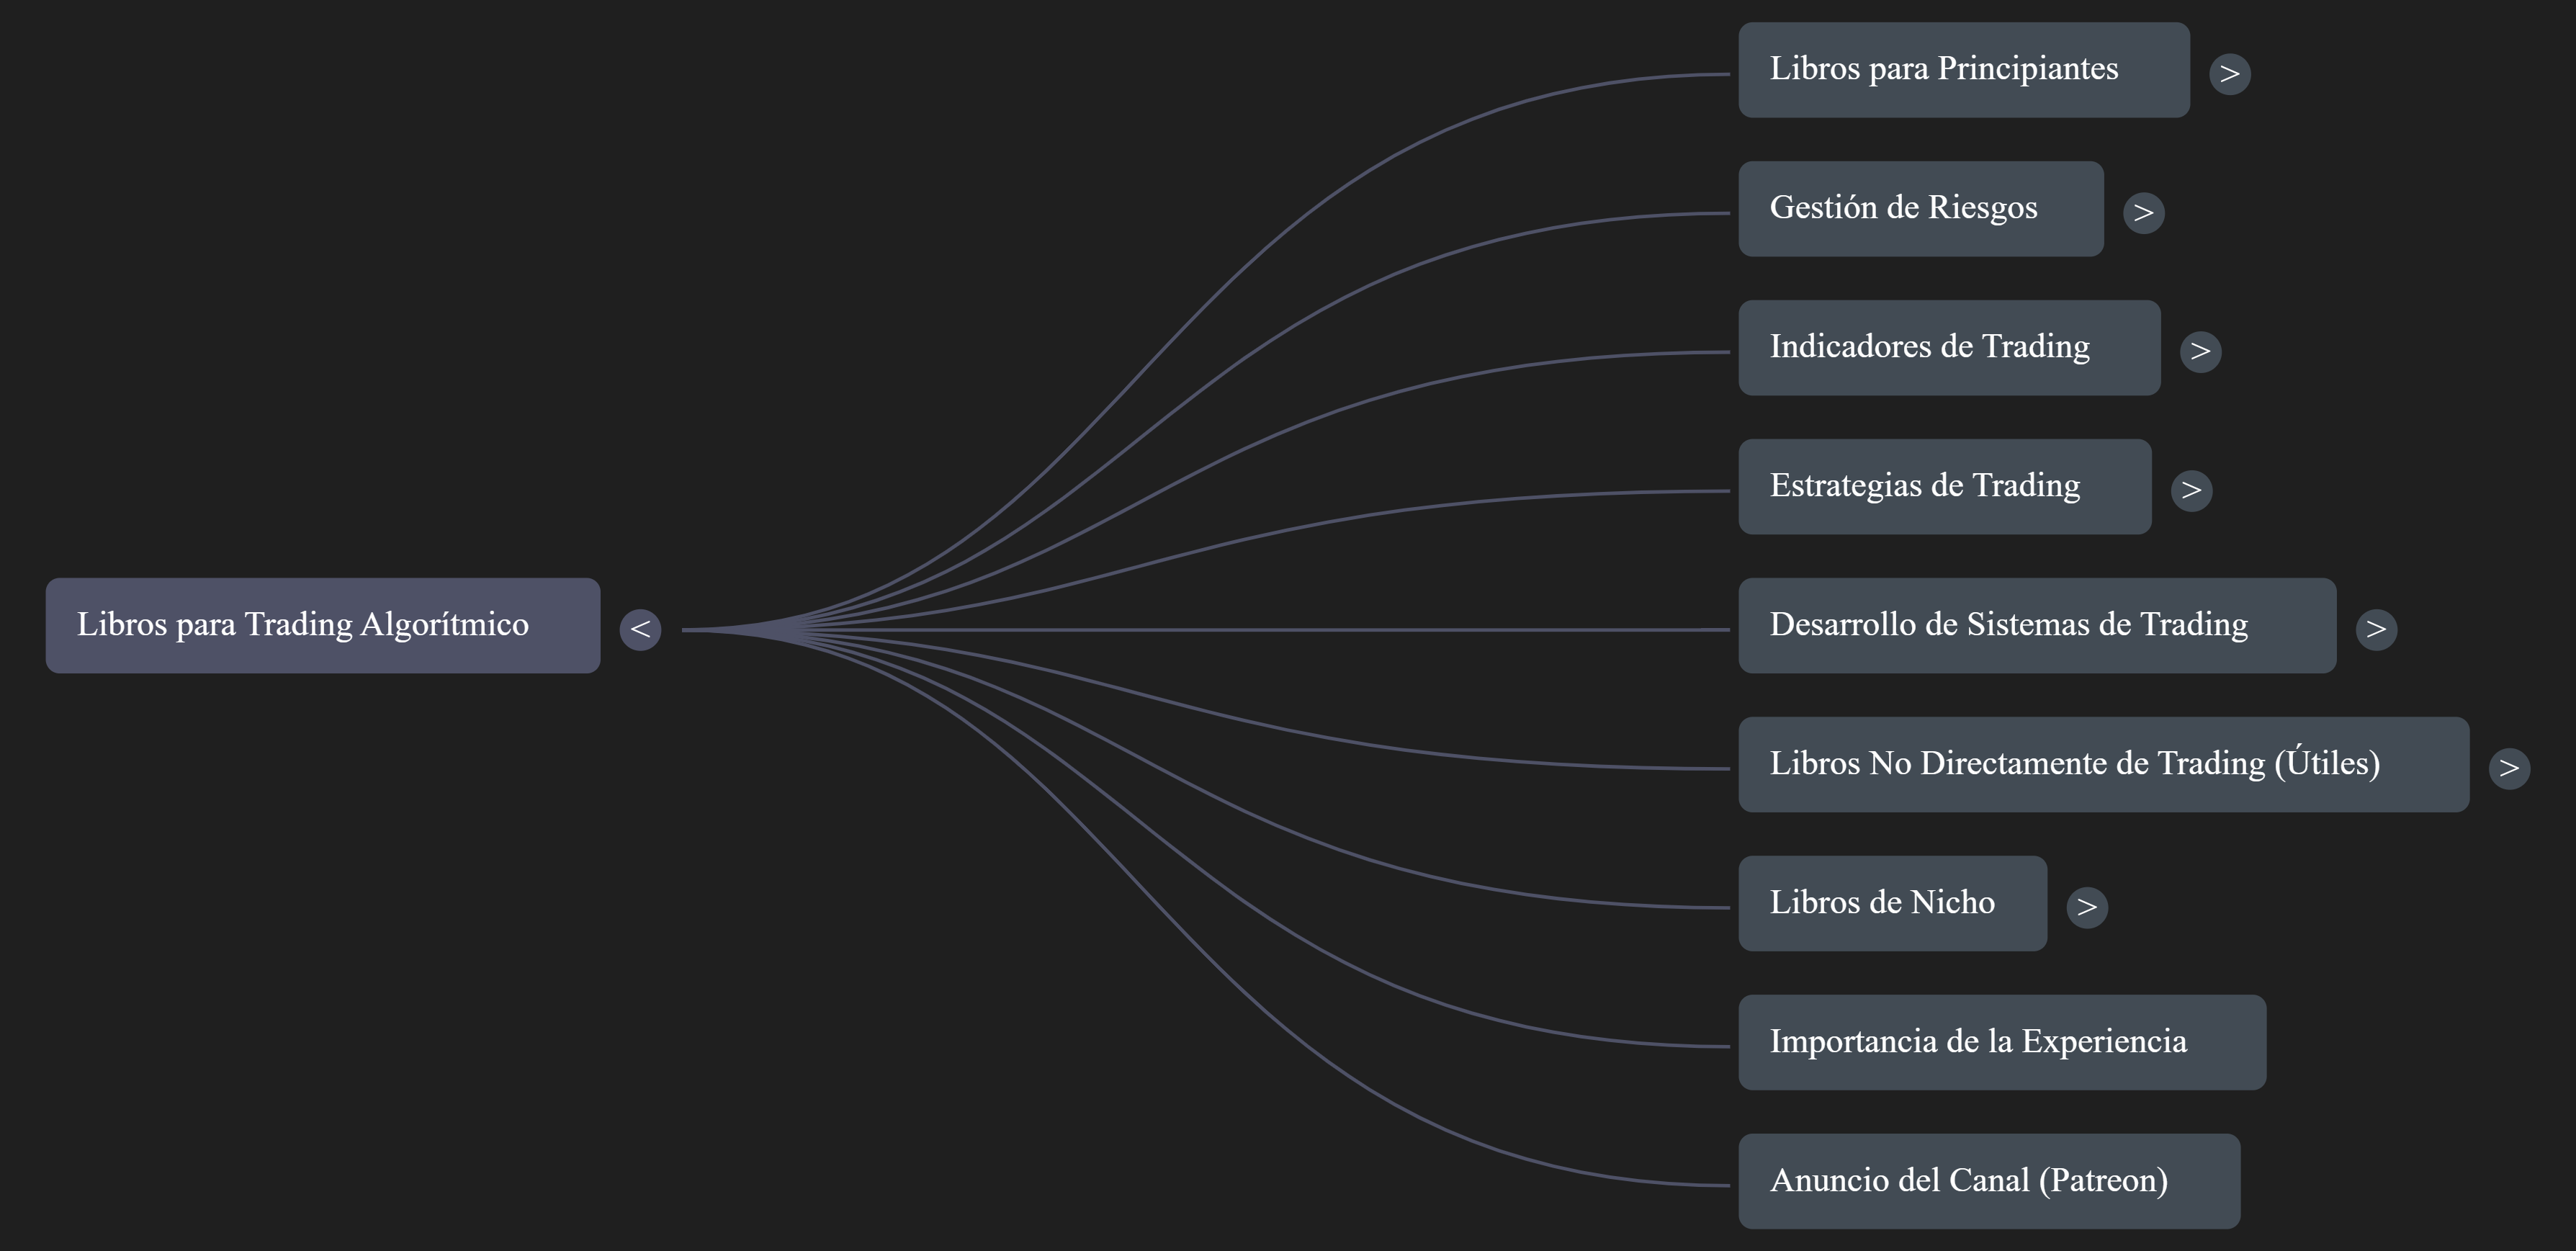Expand the Estrategias de Trading branch arrow
The image size is (2576, 1251).
[x=2191, y=491]
